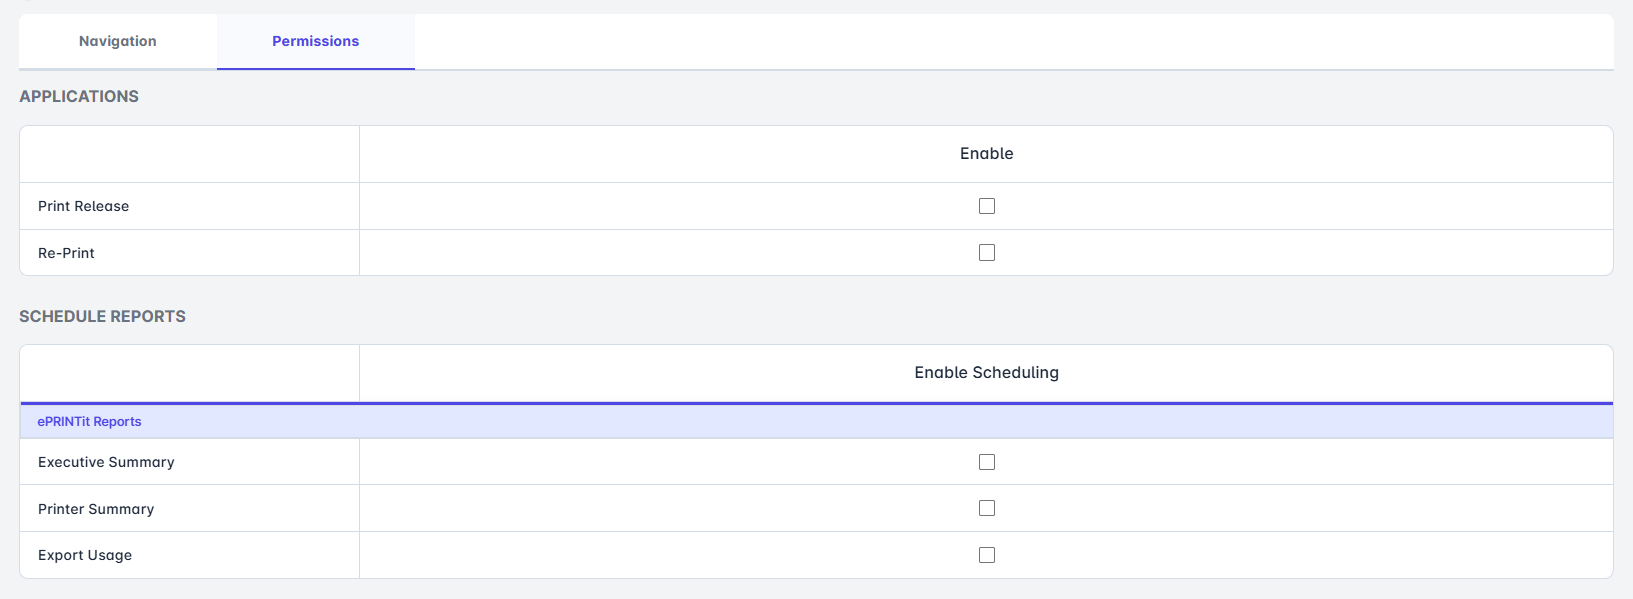Enable the Print Release checkbox
The width and height of the screenshot is (1633, 599).
tap(987, 206)
